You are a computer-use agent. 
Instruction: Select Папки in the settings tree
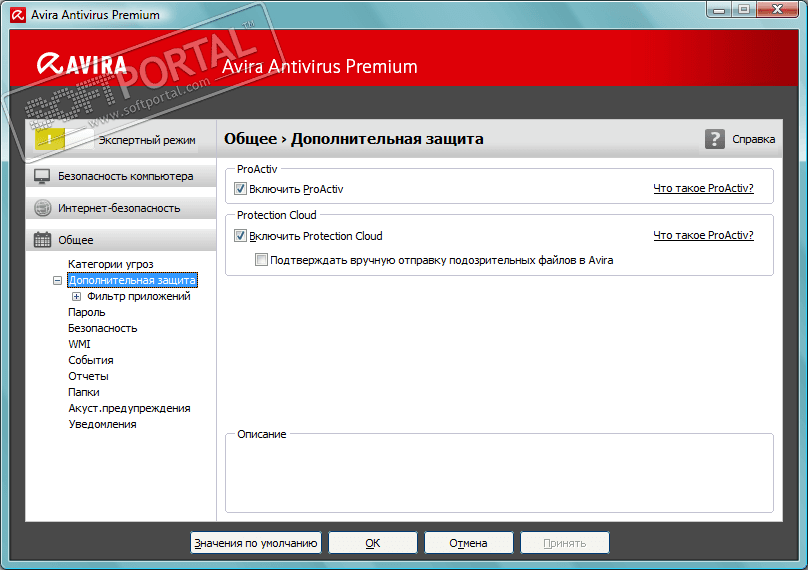point(83,392)
